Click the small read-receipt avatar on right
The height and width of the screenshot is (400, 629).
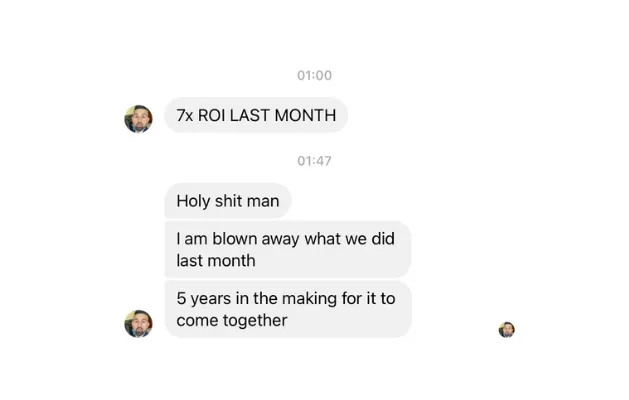pos(507,330)
